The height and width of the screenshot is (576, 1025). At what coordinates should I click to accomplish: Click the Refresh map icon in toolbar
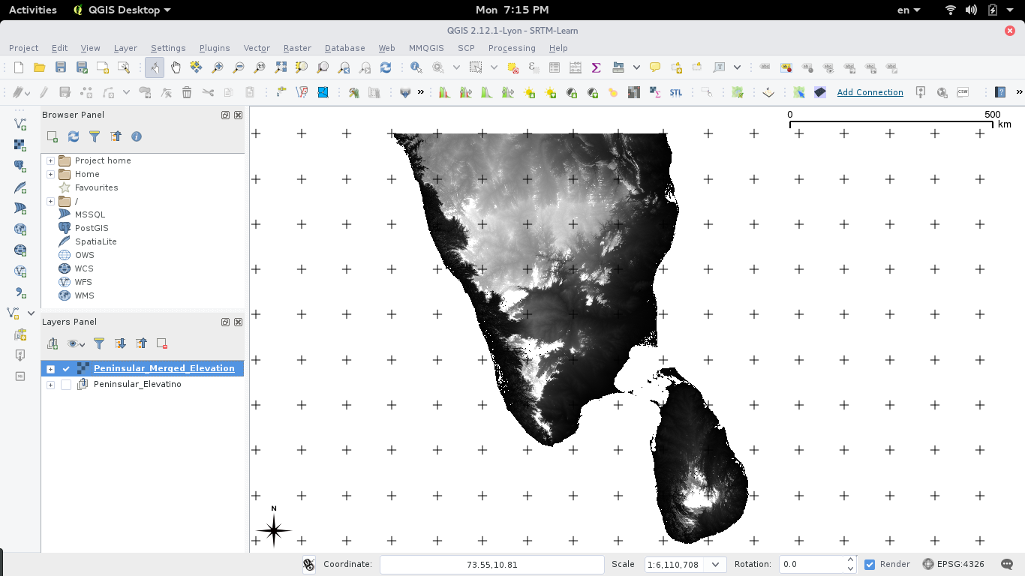(x=385, y=67)
